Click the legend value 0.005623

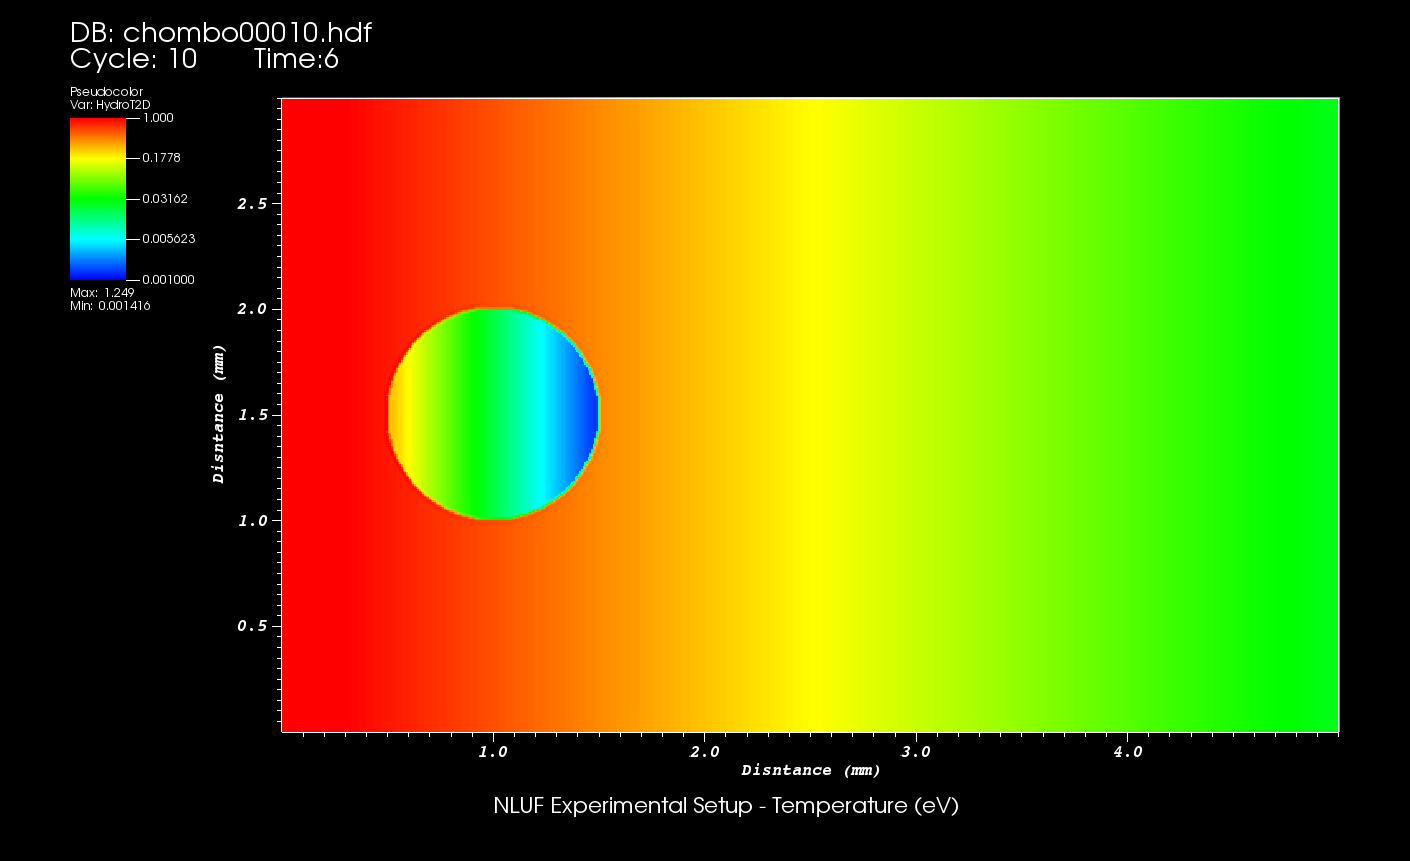point(169,239)
